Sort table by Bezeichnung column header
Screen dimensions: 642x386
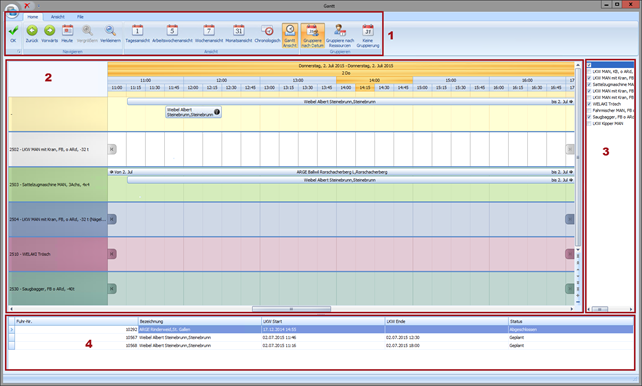tap(200, 321)
